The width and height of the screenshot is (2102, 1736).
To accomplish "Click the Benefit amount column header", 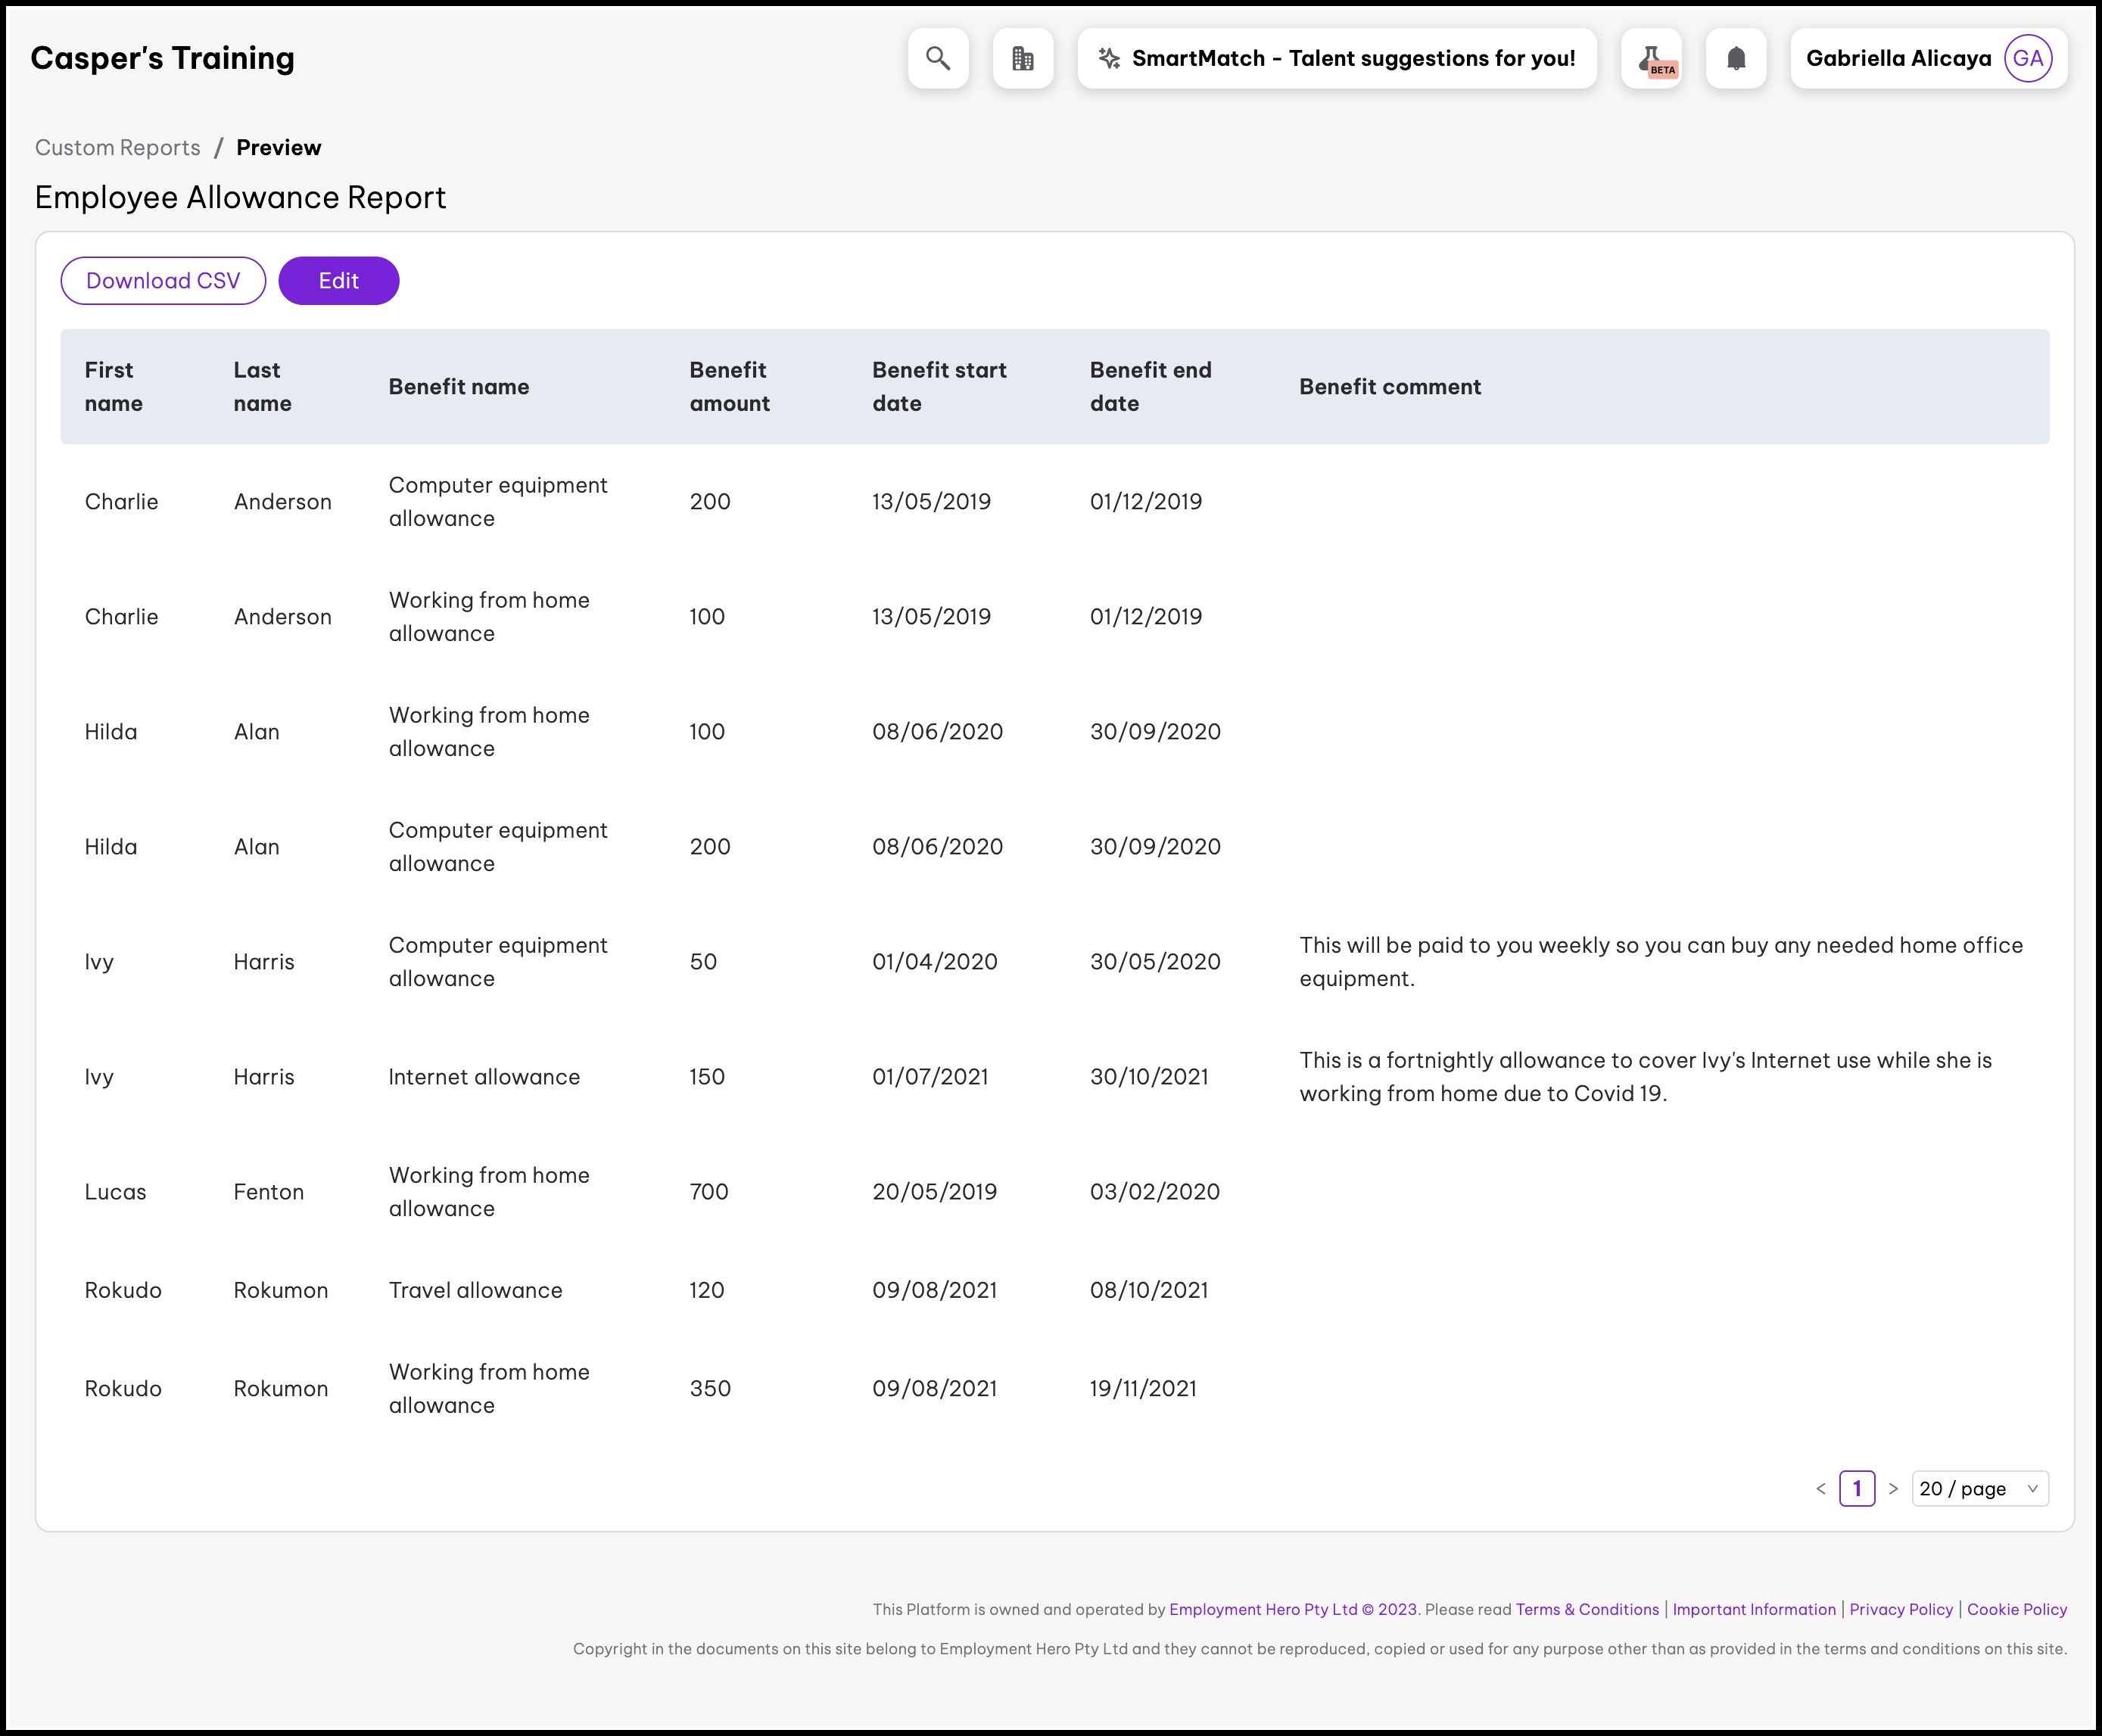I will coord(729,387).
